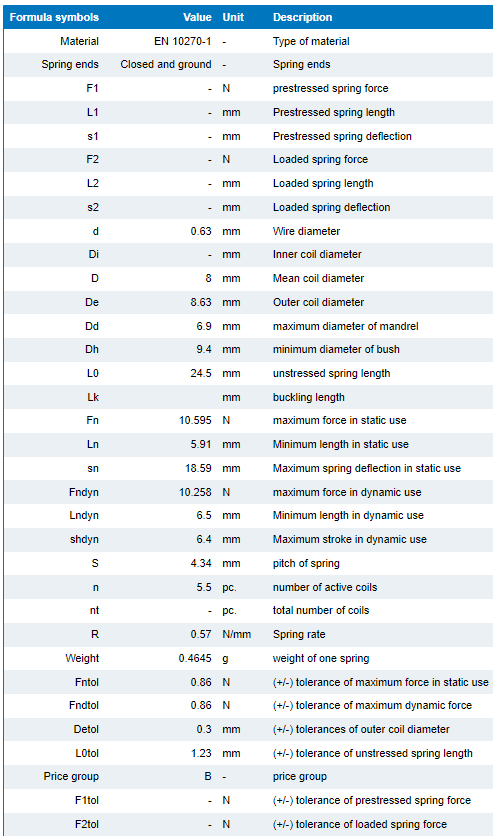Click the Formula symbols column header
This screenshot has height=836, width=493.
click(x=54, y=17)
